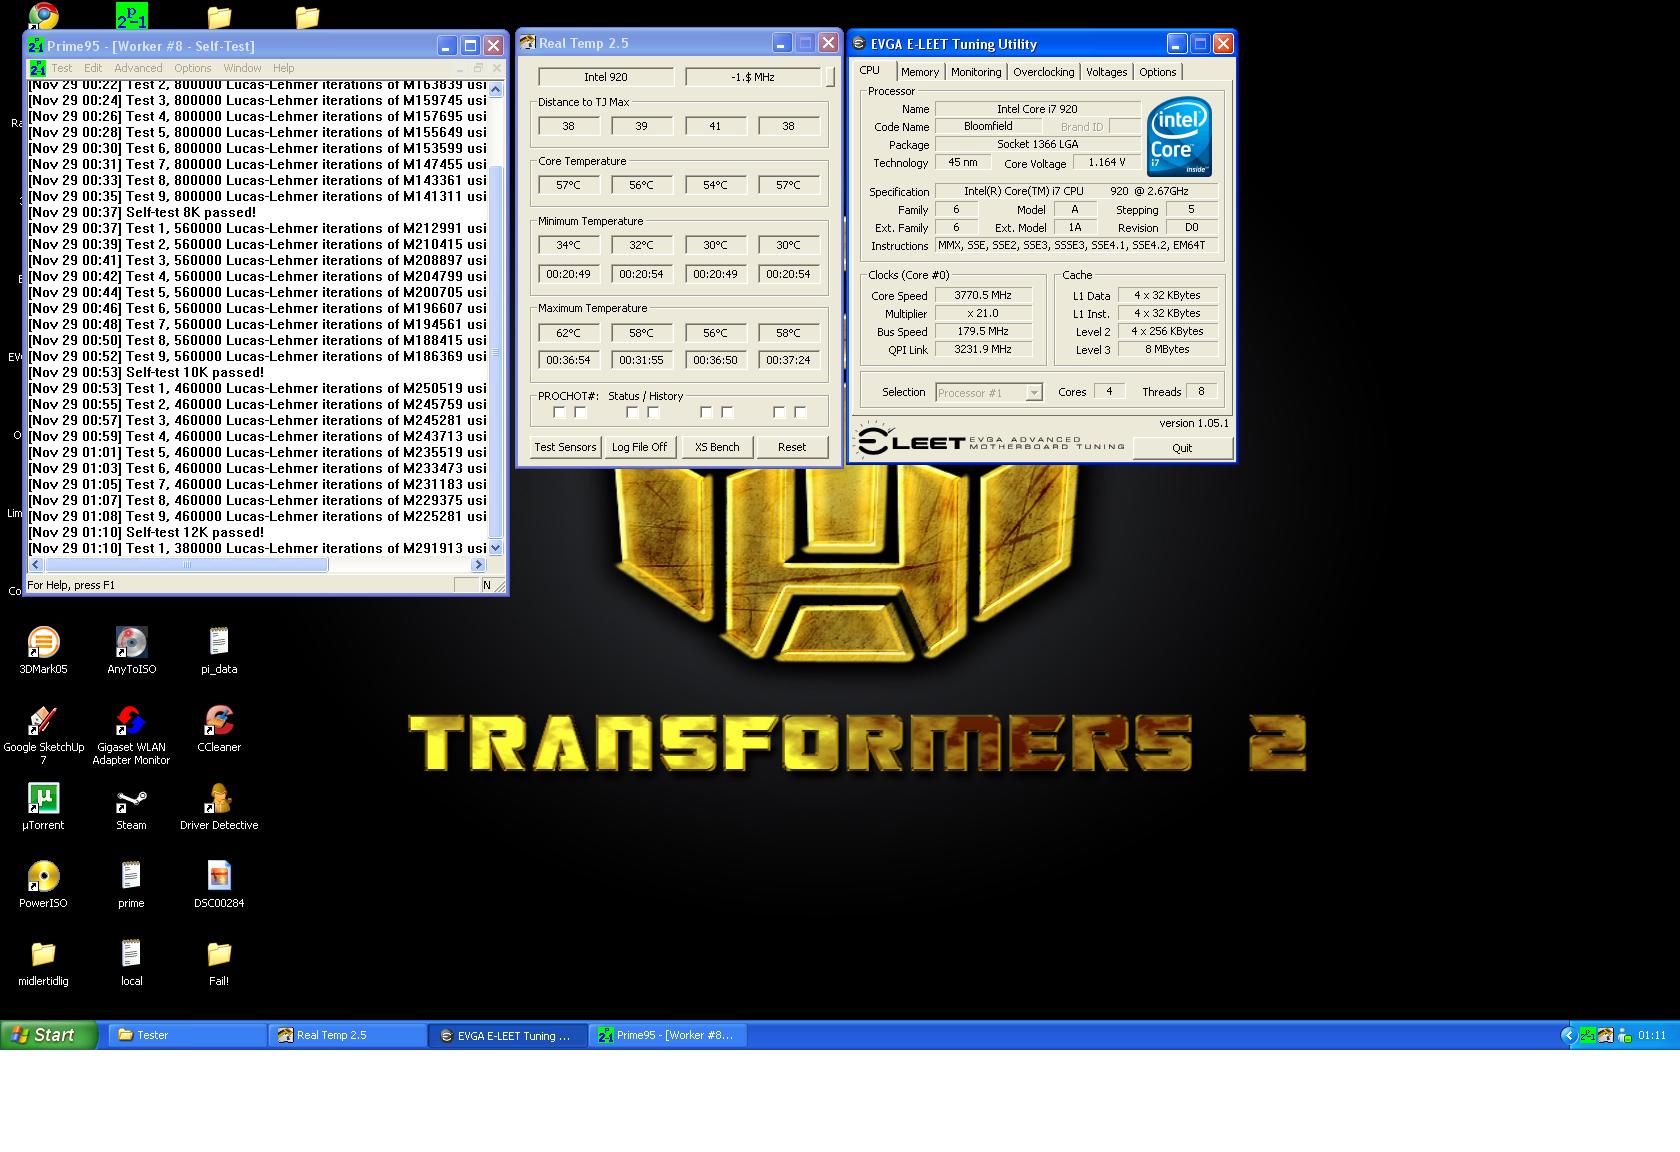
Task: Switch to Prime95 taskbar item
Action: [x=667, y=1035]
